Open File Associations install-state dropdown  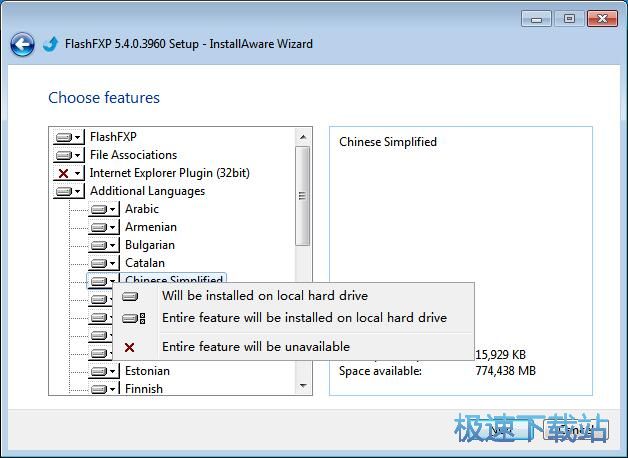click(x=68, y=155)
